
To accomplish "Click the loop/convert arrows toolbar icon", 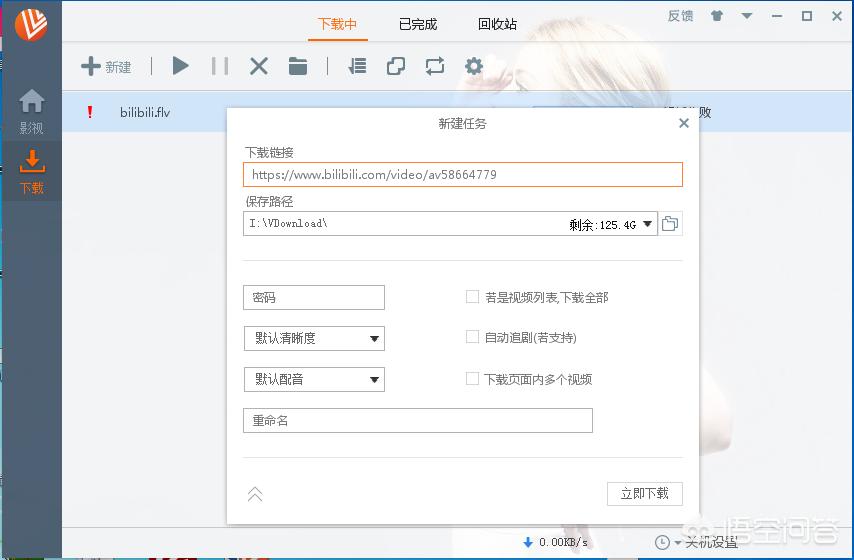I will click(x=434, y=66).
